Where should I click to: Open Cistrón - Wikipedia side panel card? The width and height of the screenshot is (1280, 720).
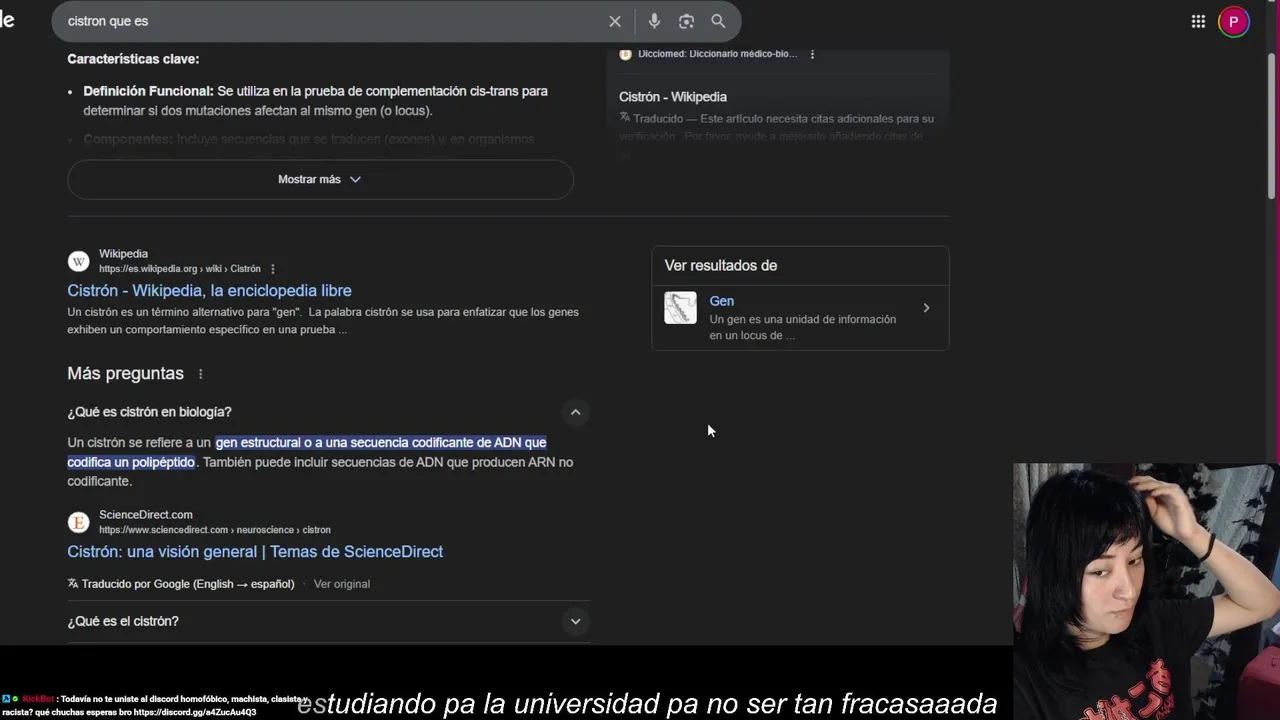[673, 97]
